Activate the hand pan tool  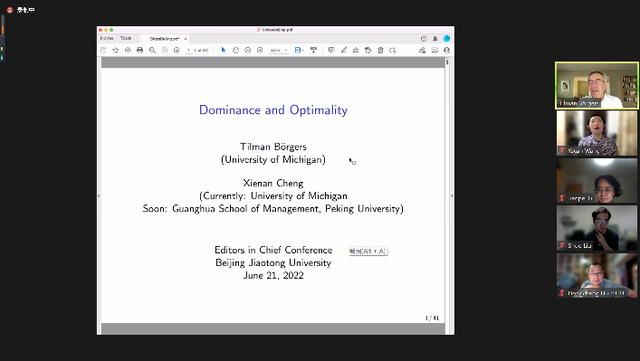(x=236, y=50)
